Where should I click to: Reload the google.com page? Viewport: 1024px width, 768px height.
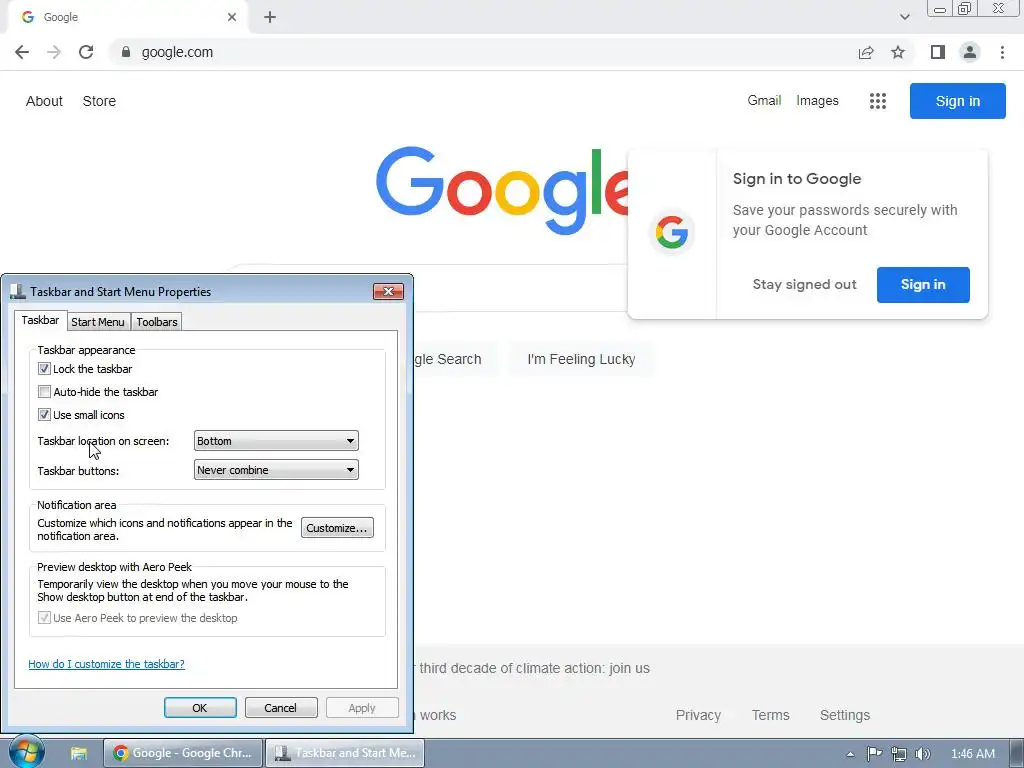[86, 52]
